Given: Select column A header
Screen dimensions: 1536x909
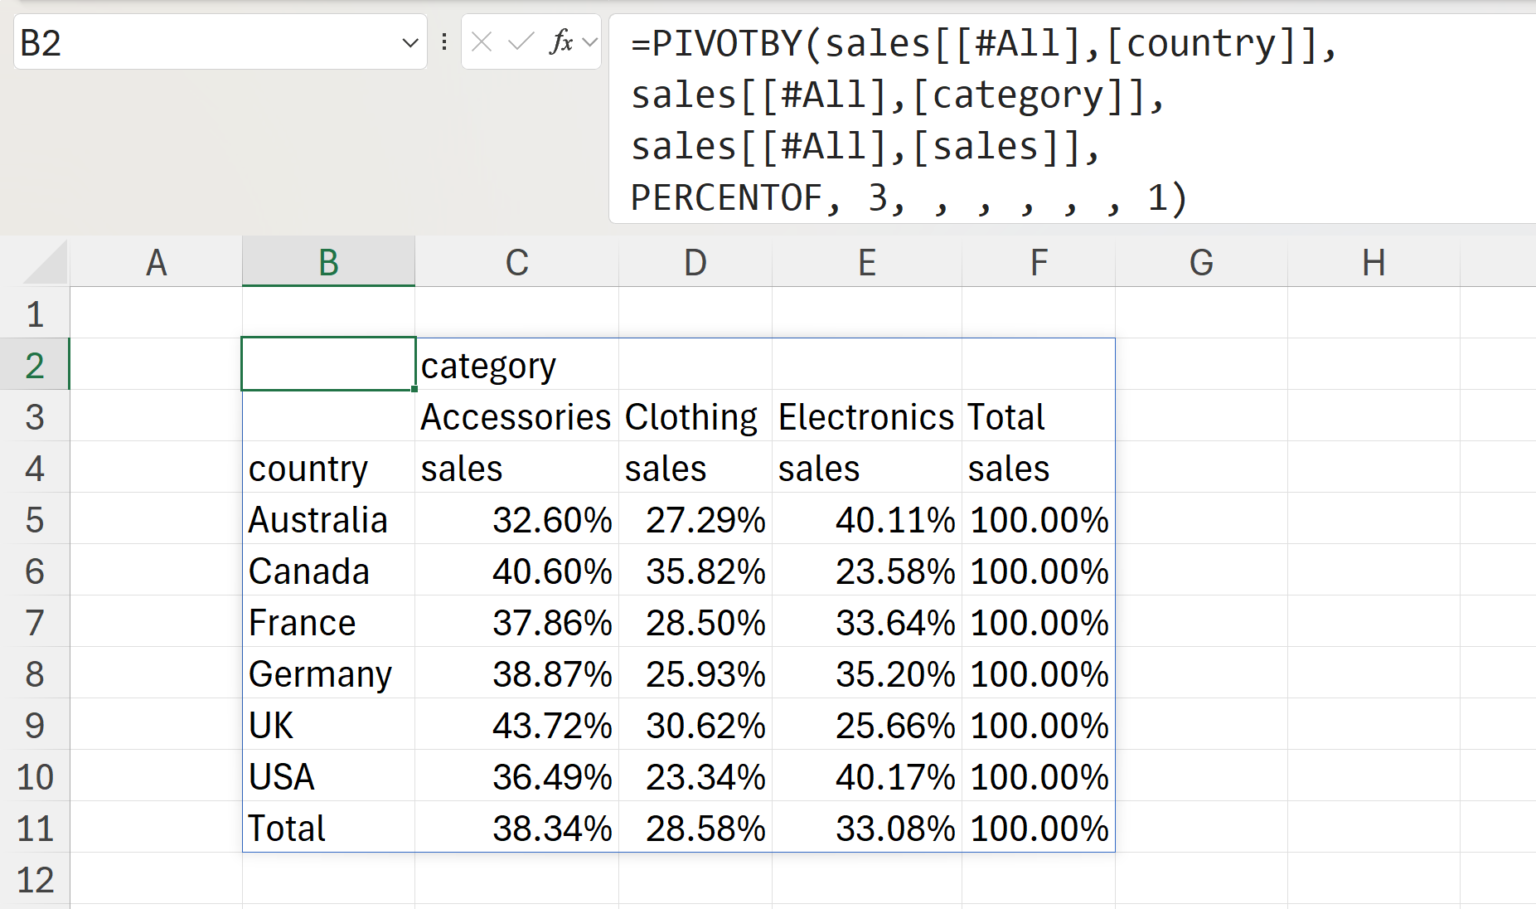Looking at the screenshot, I should 156,263.
